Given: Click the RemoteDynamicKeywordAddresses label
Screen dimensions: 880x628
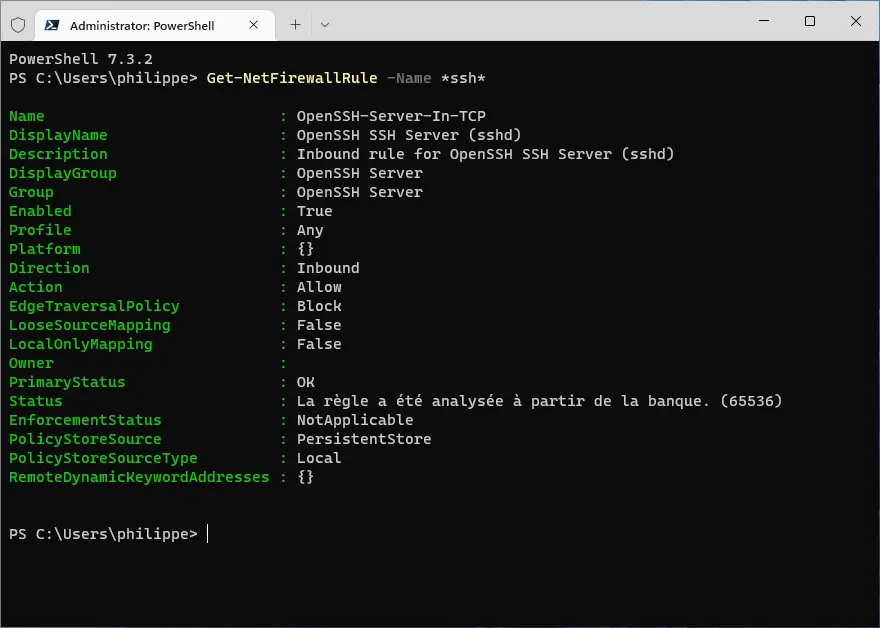Looking at the screenshot, I should coord(139,477).
